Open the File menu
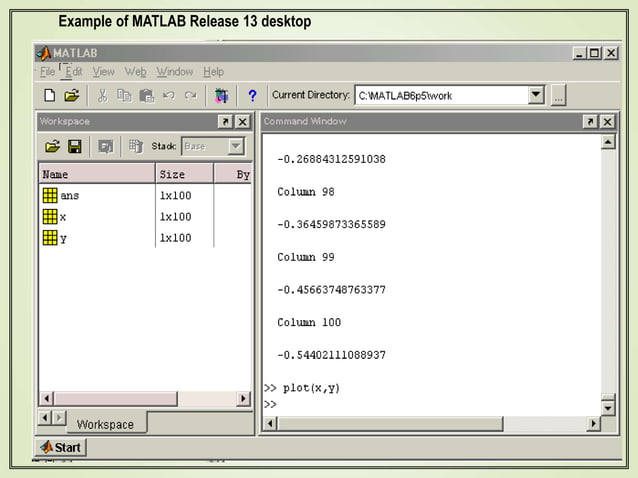Viewport: 638px width, 478px height. tap(47, 72)
